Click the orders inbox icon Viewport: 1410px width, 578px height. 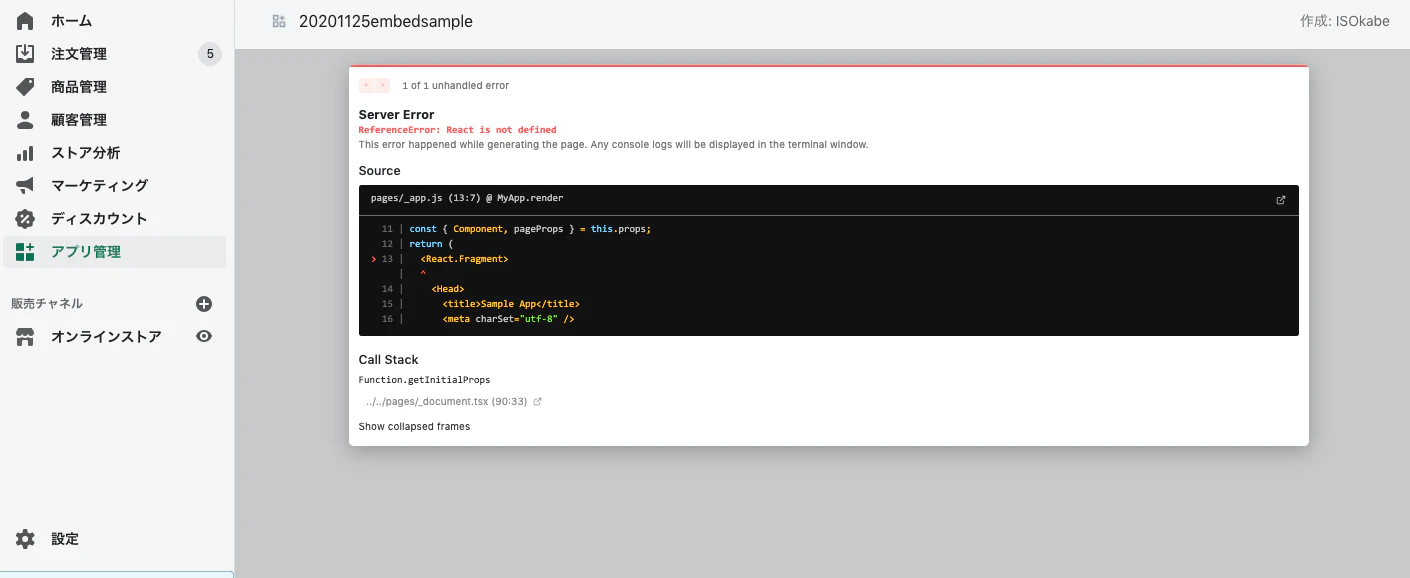26,54
